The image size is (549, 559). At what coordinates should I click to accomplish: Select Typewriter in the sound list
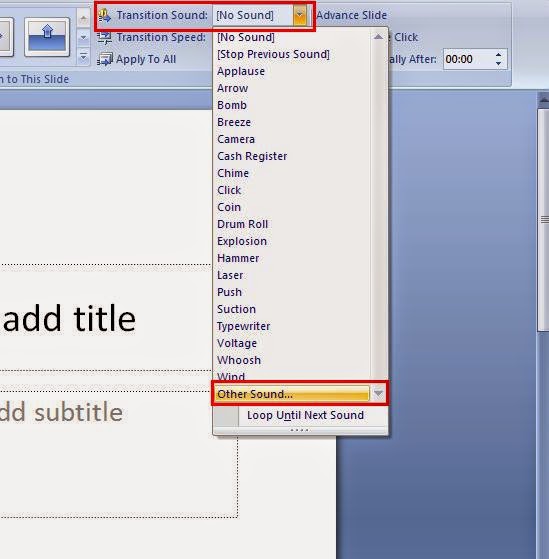click(x=243, y=326)
